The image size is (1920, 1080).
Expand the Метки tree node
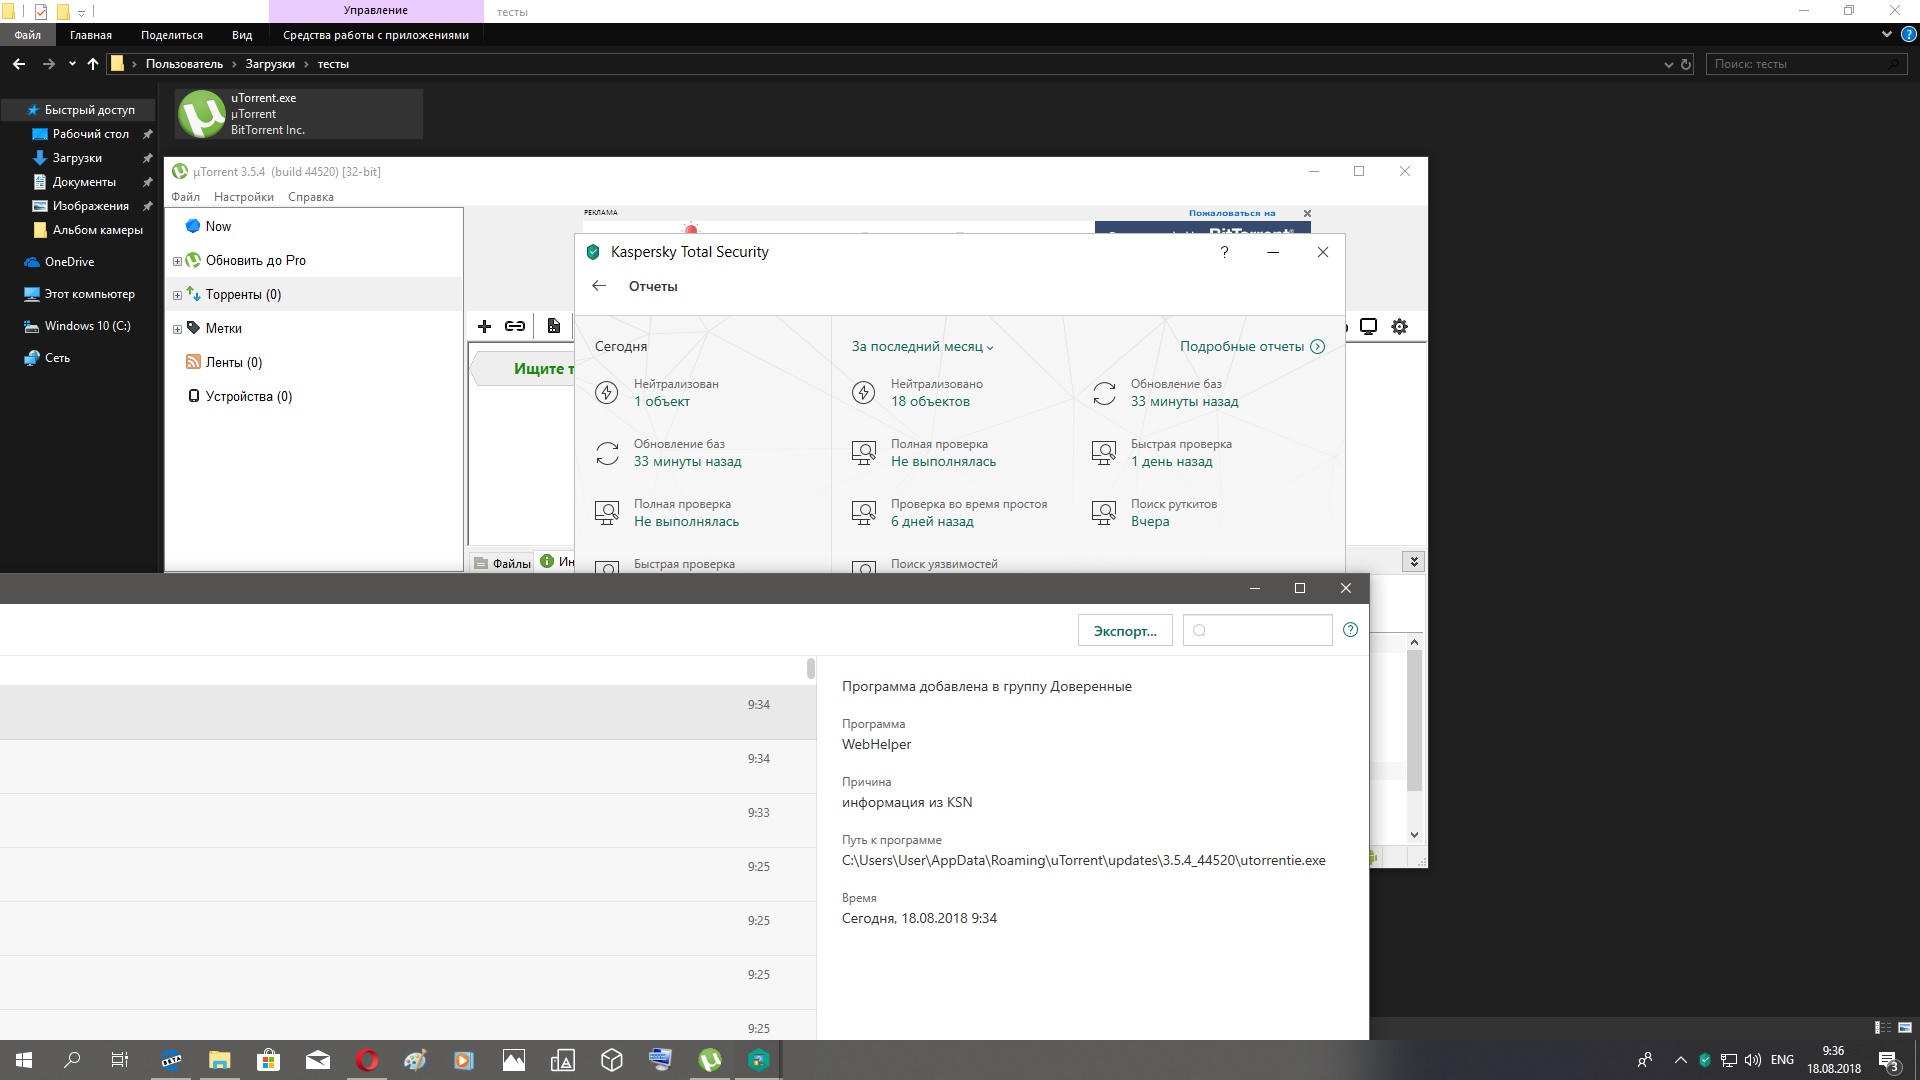tap(177, 329)
